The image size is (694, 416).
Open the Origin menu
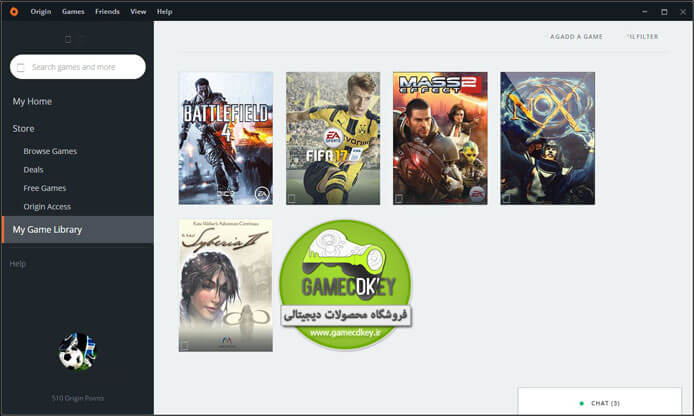coord(41,12)
